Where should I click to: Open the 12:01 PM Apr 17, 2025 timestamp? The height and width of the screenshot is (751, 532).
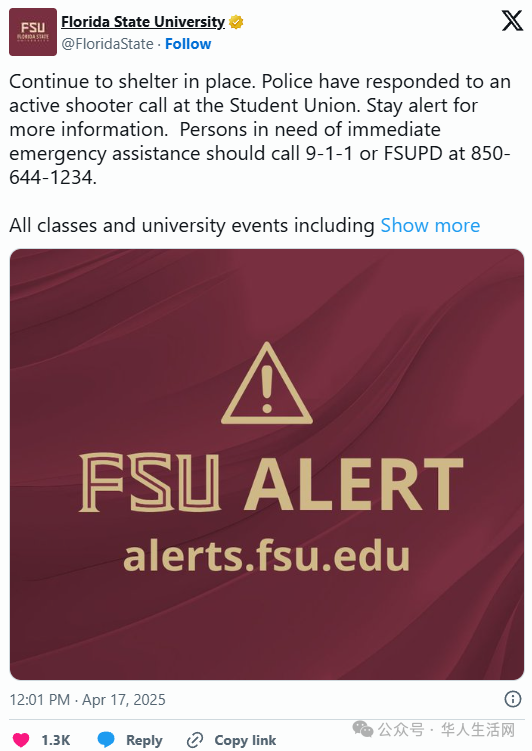point(88,700)
